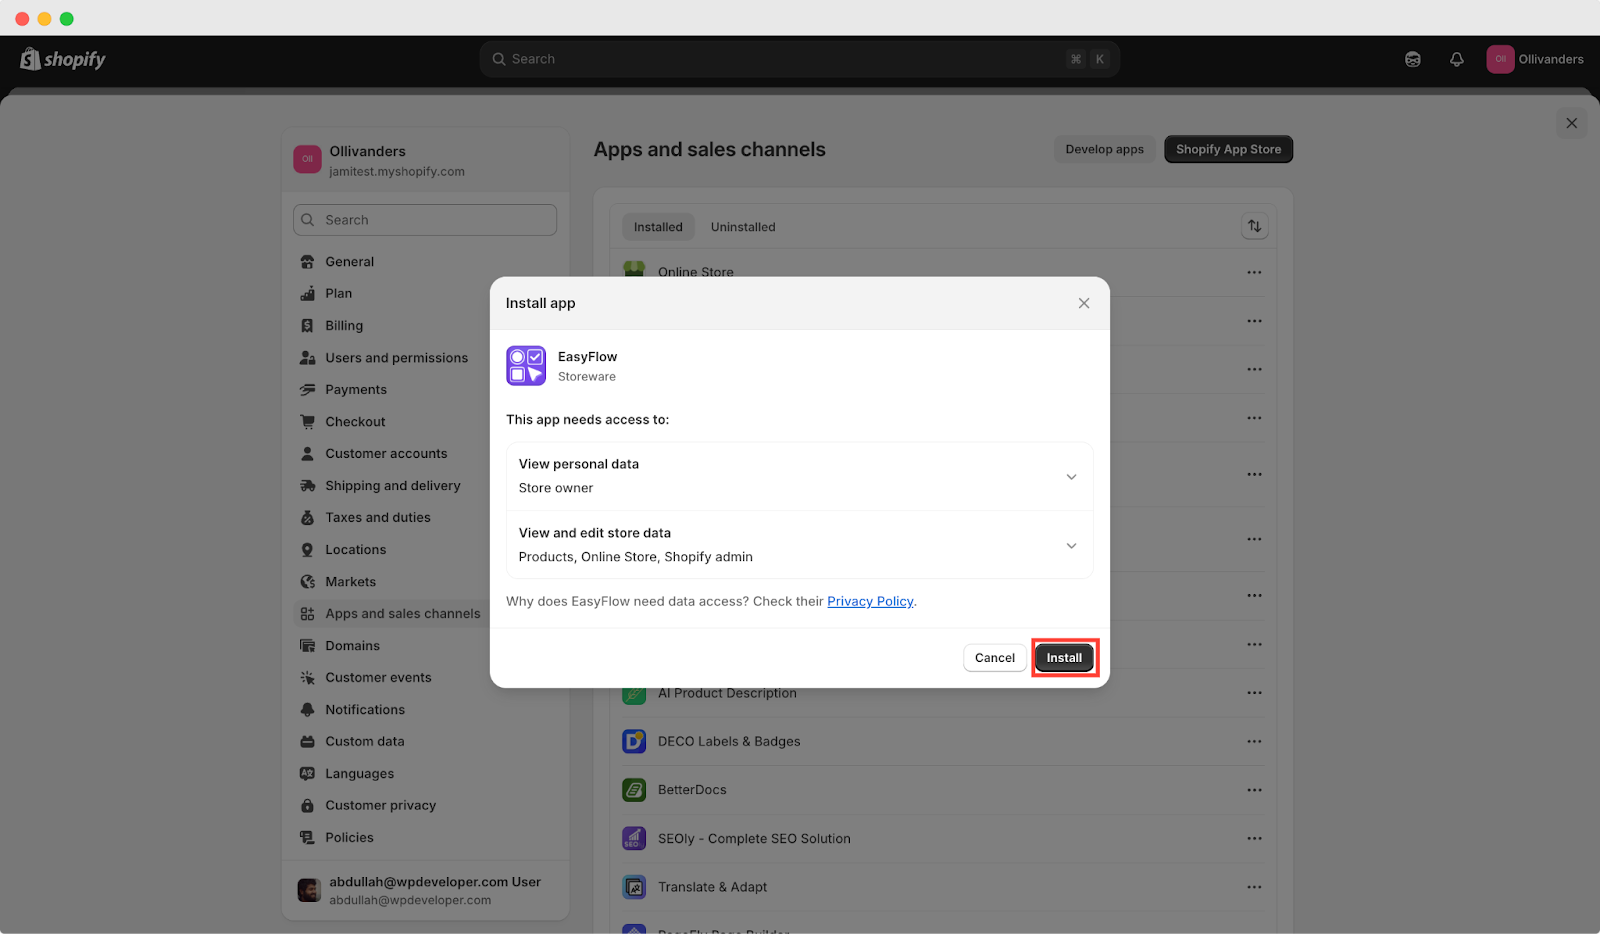Screen dimensions: 1600x934
Task: Click the Shopify logo
Action: [x=63, y=59]
